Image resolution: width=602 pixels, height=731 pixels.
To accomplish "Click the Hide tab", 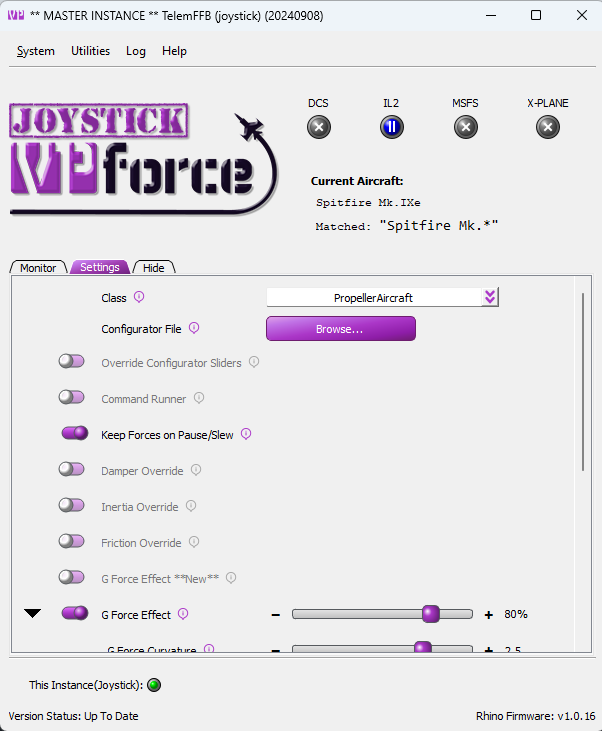I will pyautogui.click(x=154, y=268).
